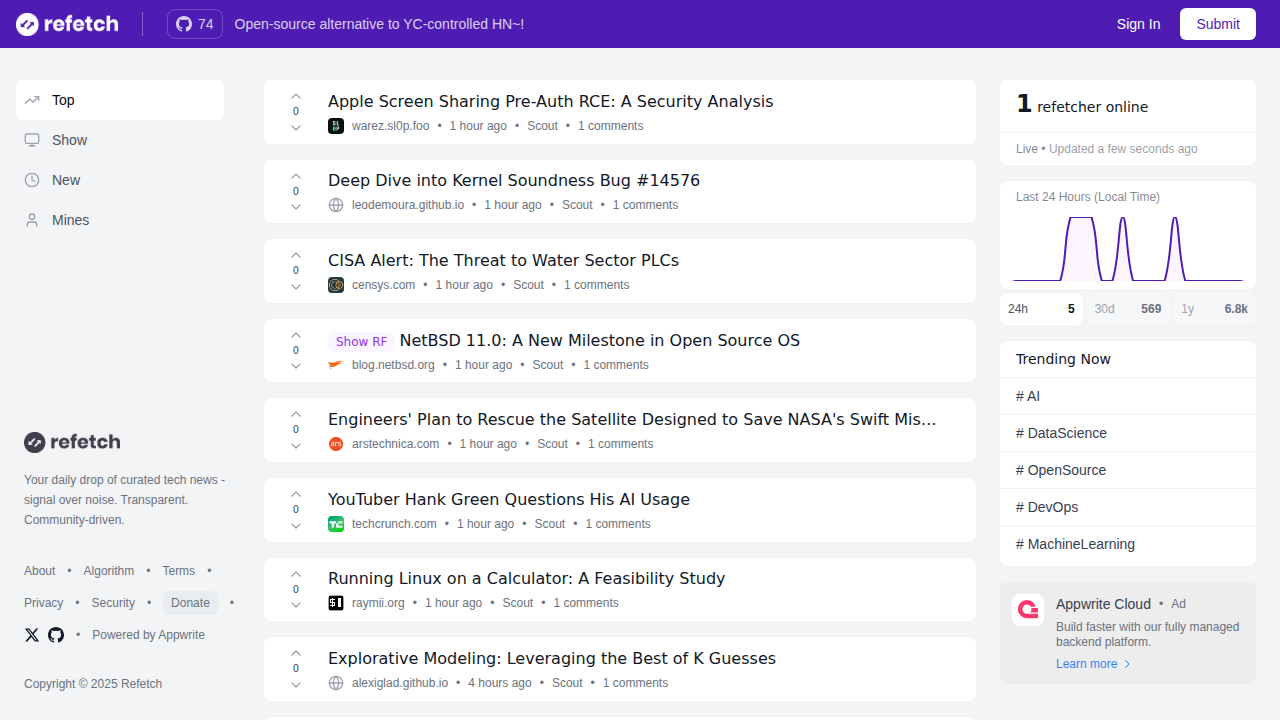
Task: Upvote the Apple Screen Sharing RCE post
Action: coord(296,97)
